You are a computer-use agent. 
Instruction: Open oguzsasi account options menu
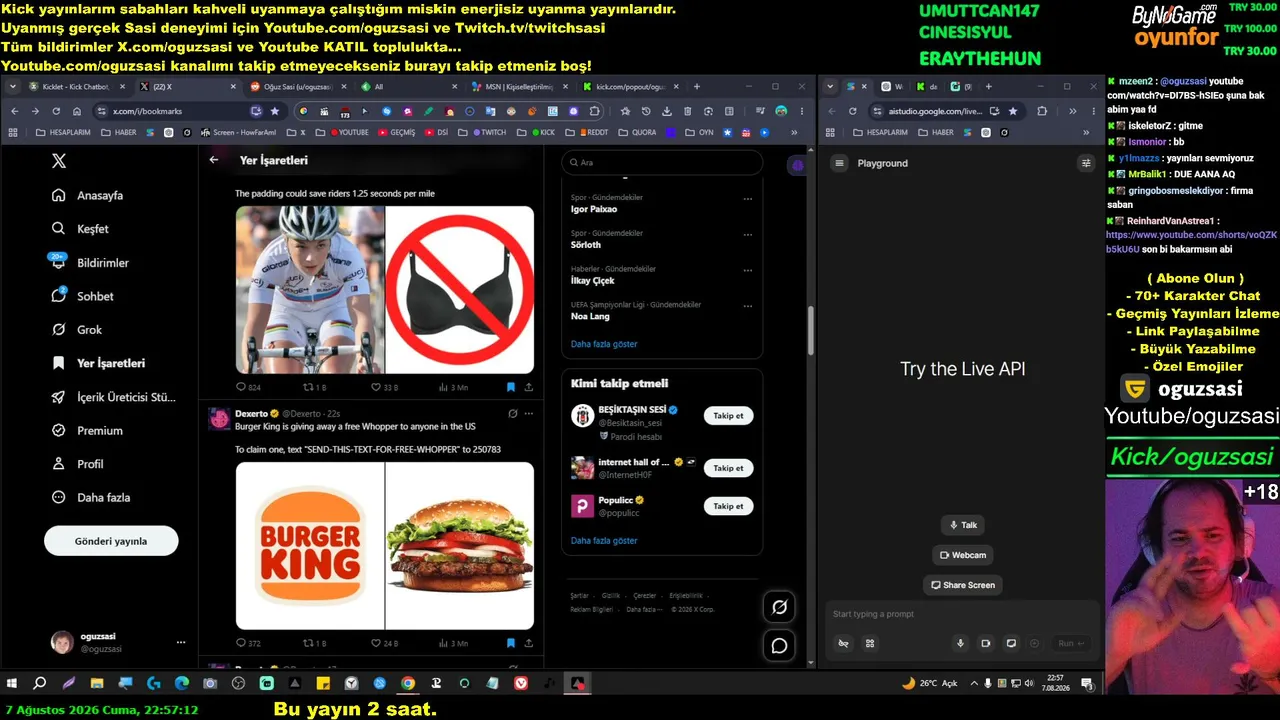(181, 642)
